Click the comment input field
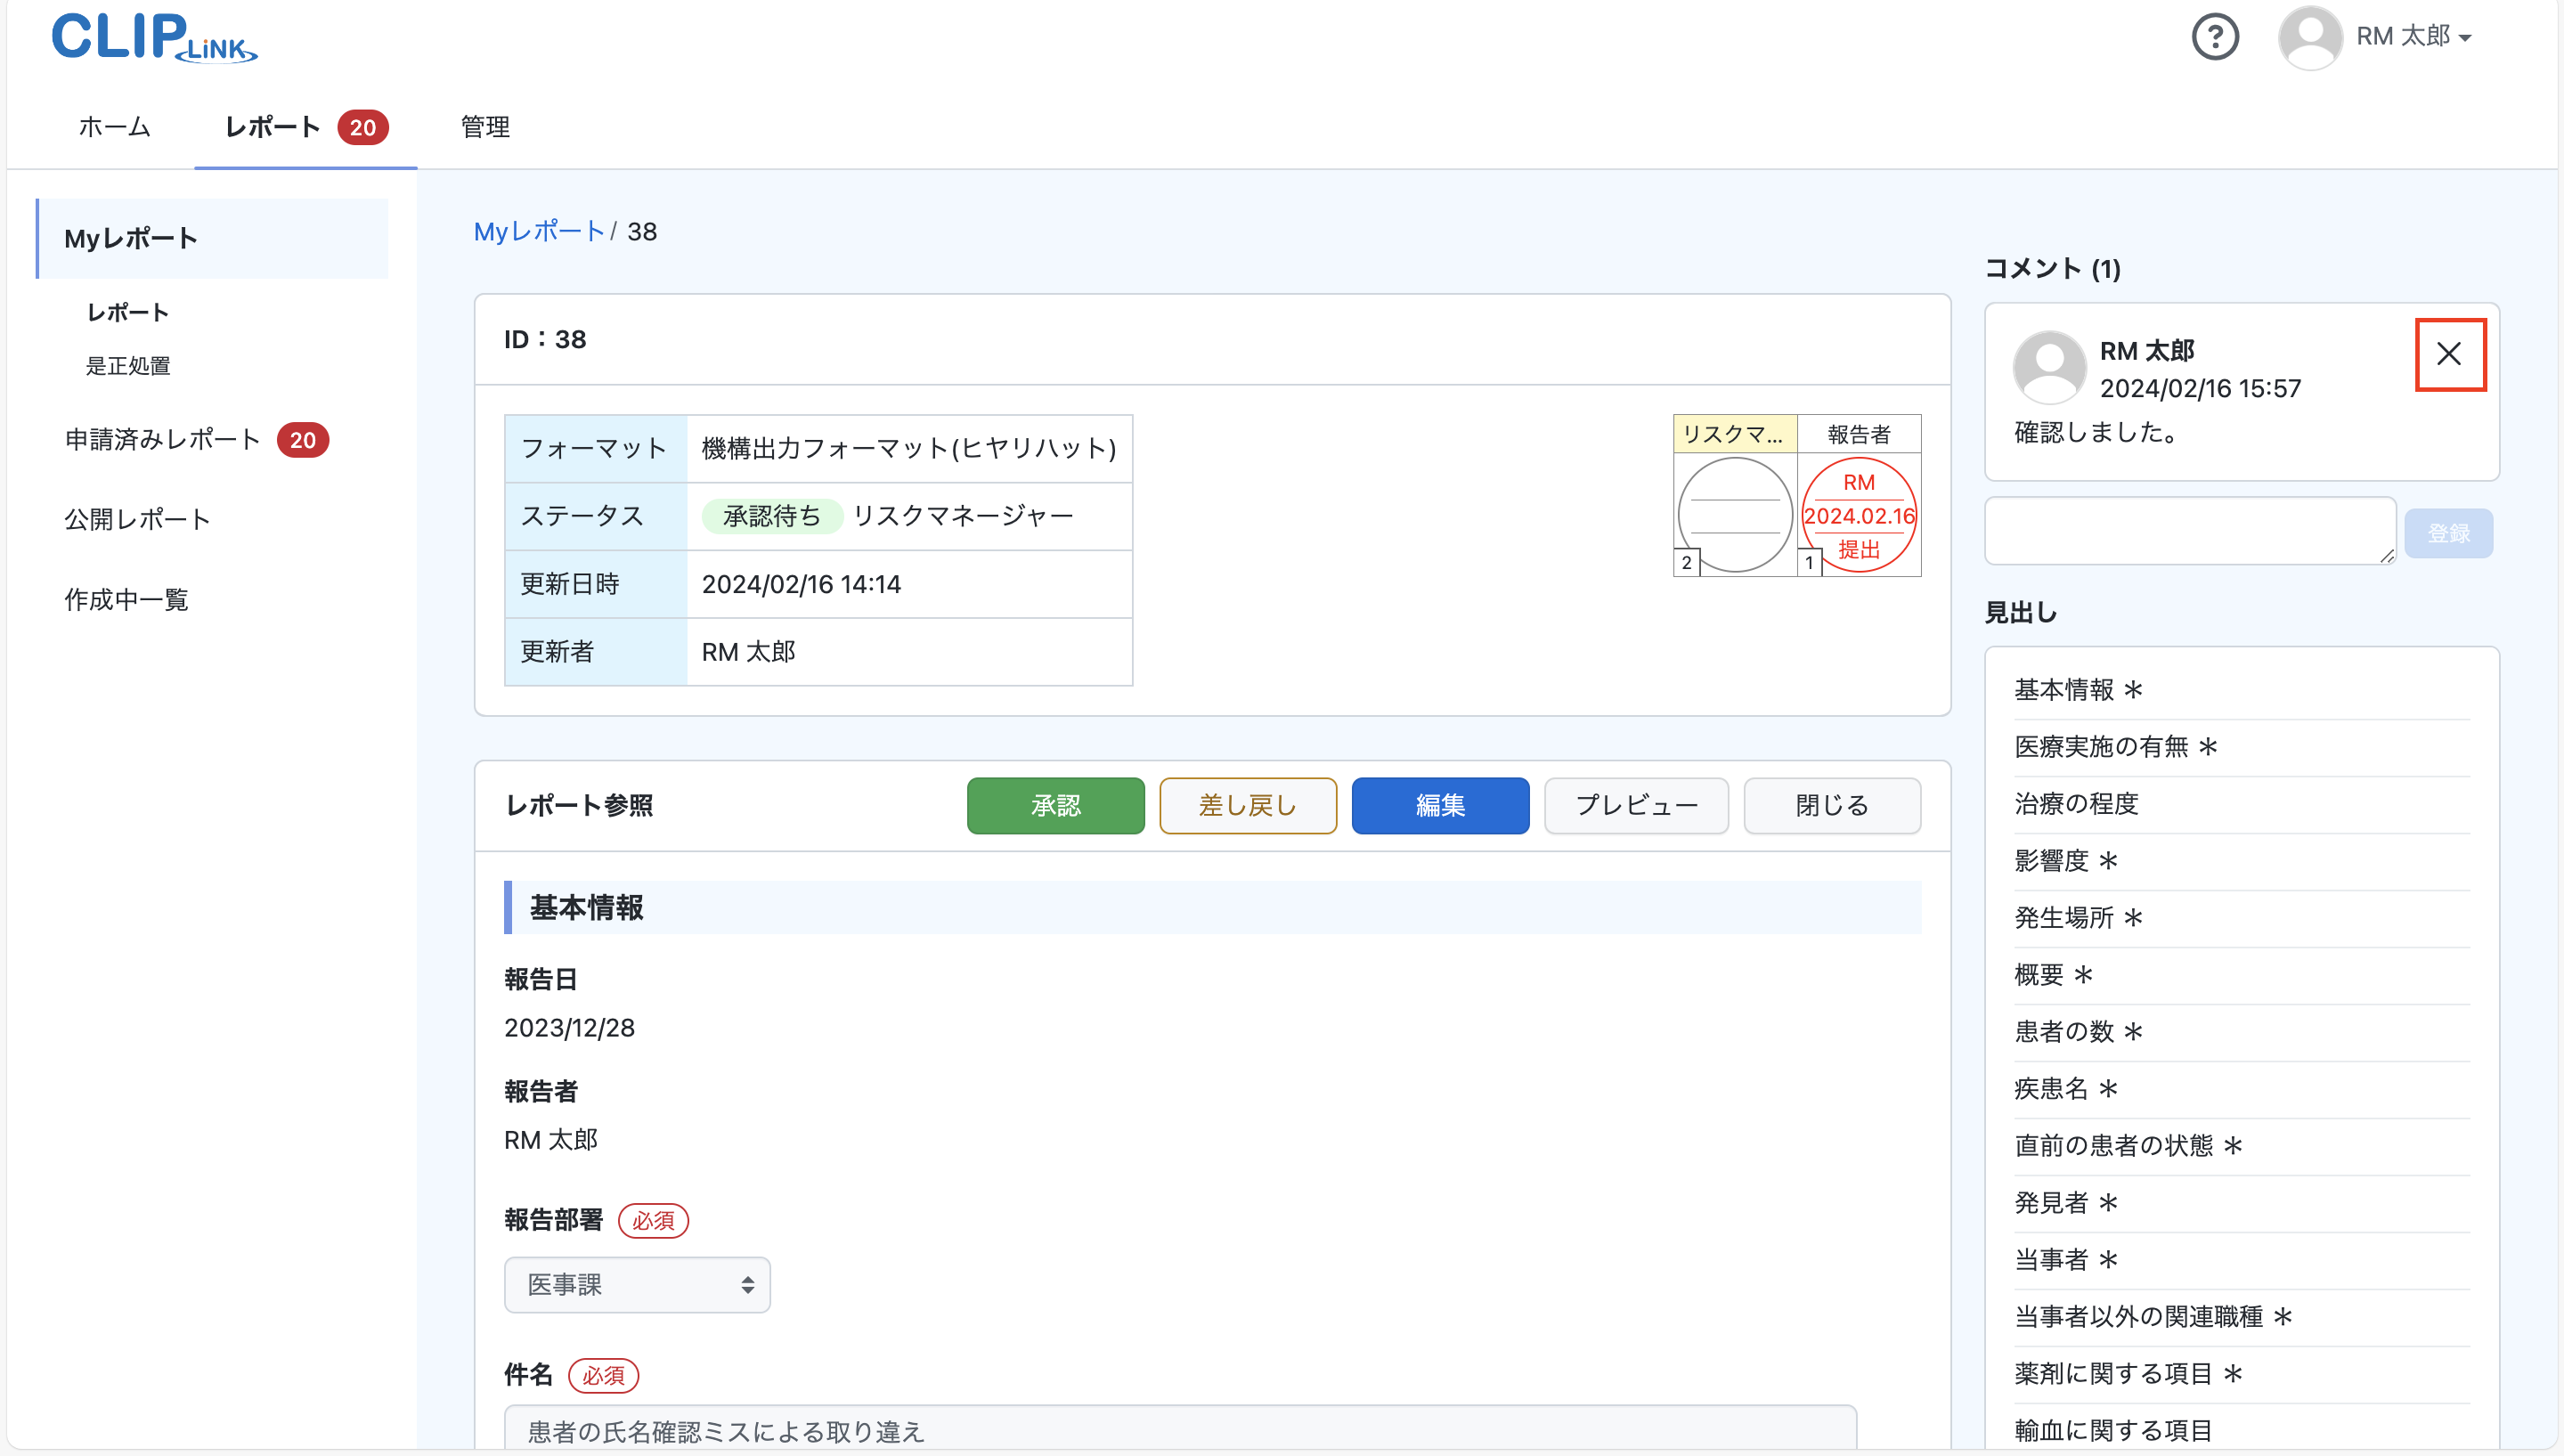The height and width of the screenshot is (1456, 2564). [x=2188, y=531]
